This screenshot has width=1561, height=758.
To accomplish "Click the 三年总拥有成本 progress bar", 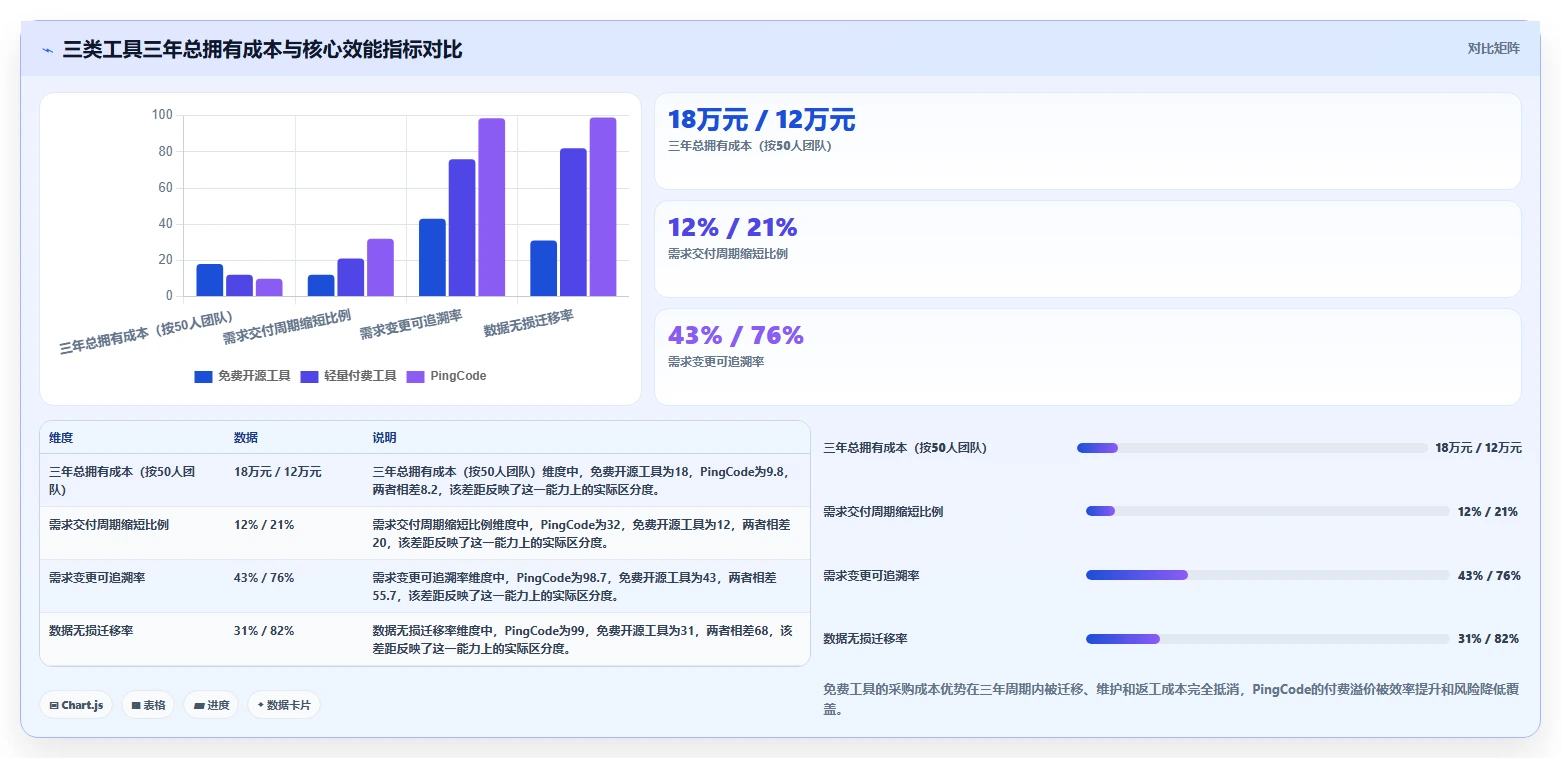I will click(x=1252, y=448).
